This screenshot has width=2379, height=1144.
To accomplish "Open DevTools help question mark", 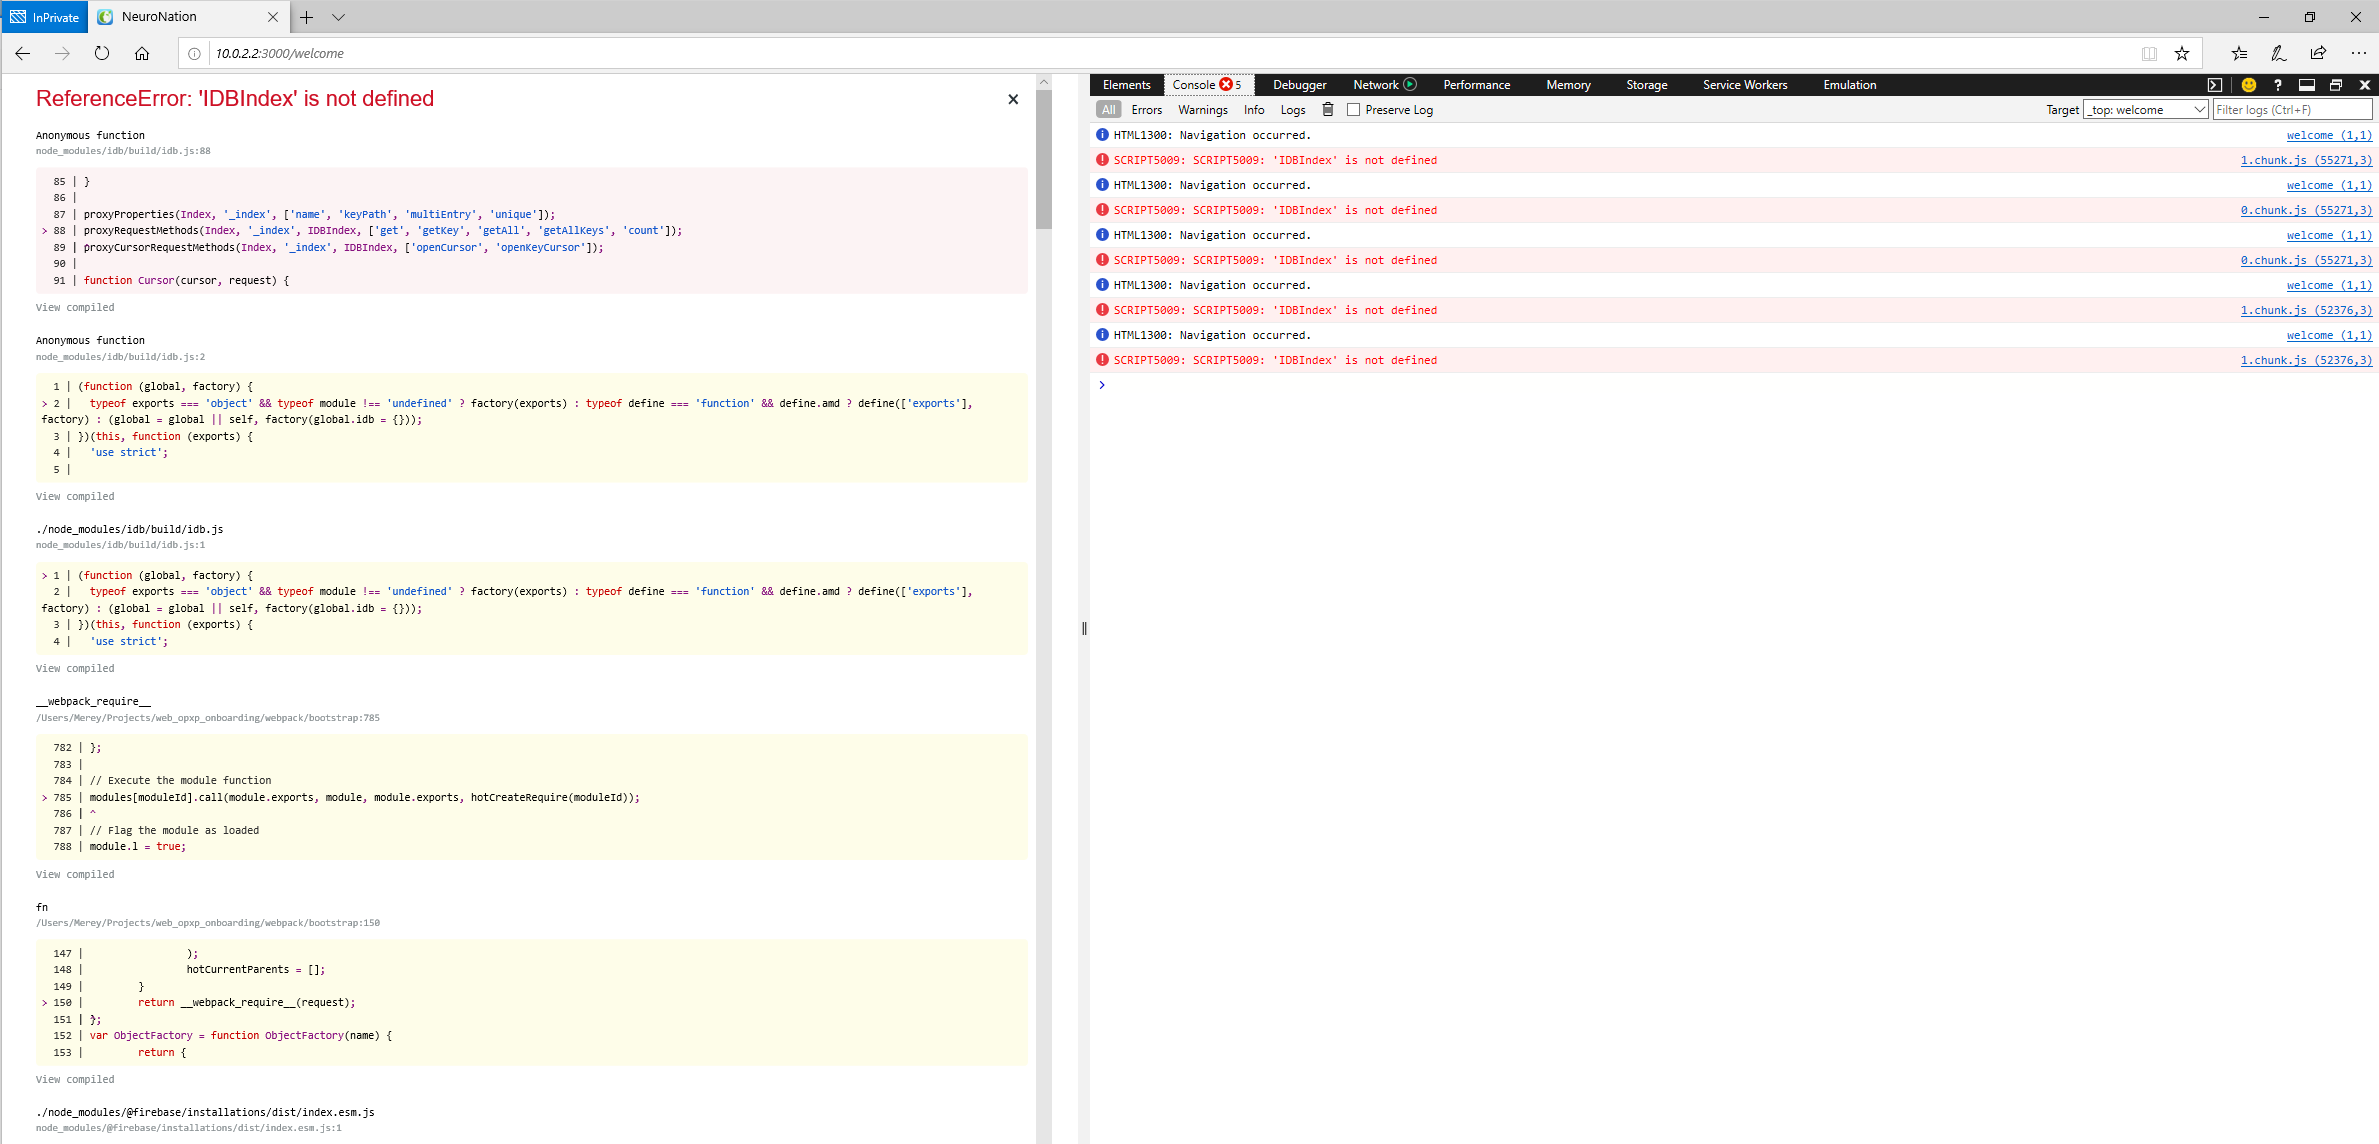I will coord(2278,85).
